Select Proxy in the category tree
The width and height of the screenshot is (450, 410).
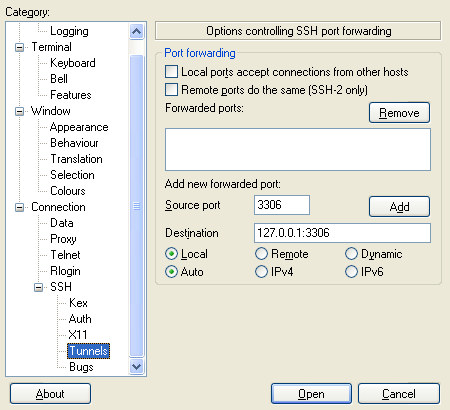click(63, 239)
